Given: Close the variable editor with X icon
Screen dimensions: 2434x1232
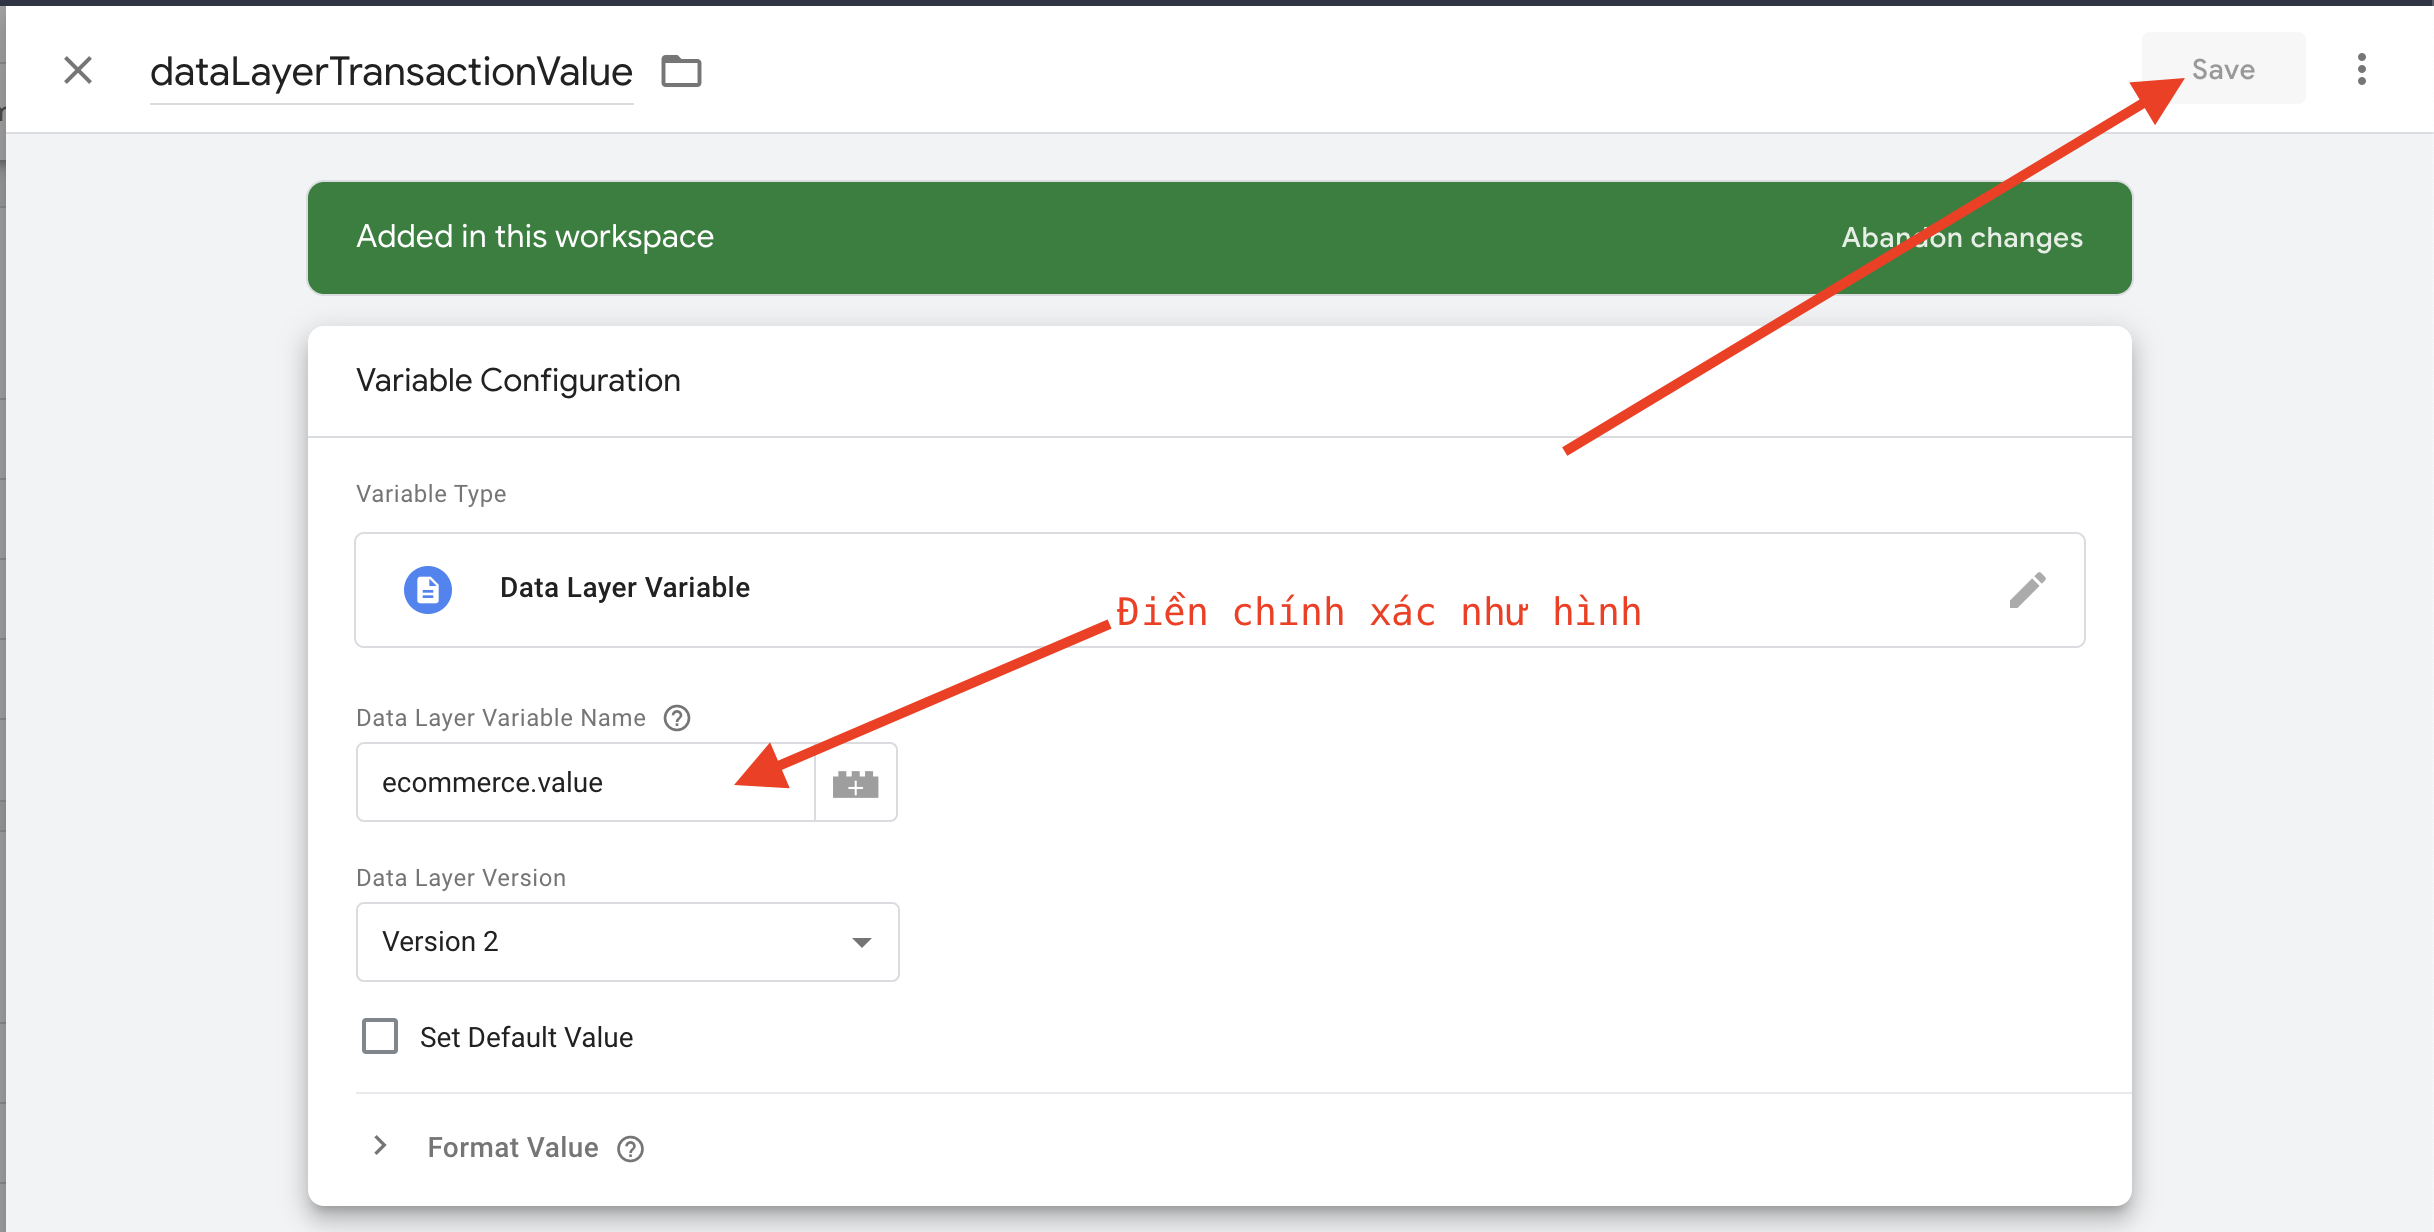Looking at the screenshot, I should pos(78,70).
